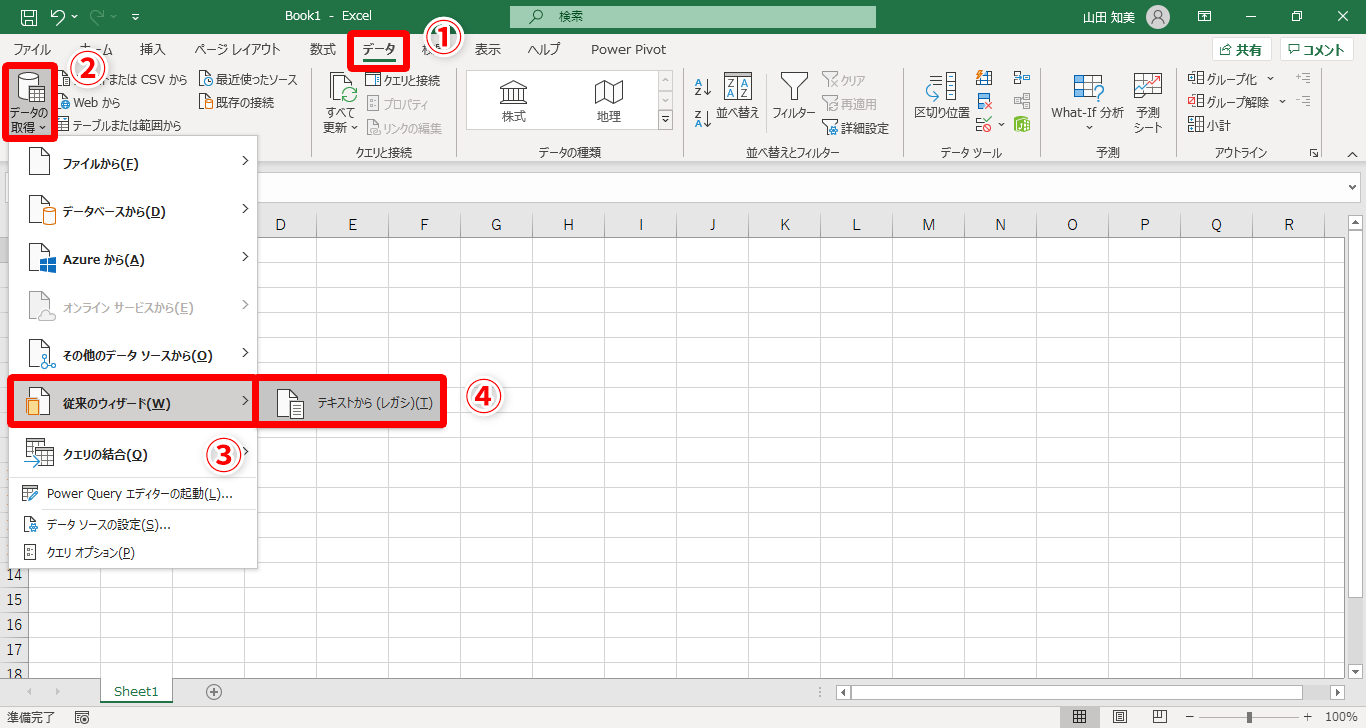Zoom out with the minus button
1366x728 pixels.
pyautogui.click(x=1190, y=717)
